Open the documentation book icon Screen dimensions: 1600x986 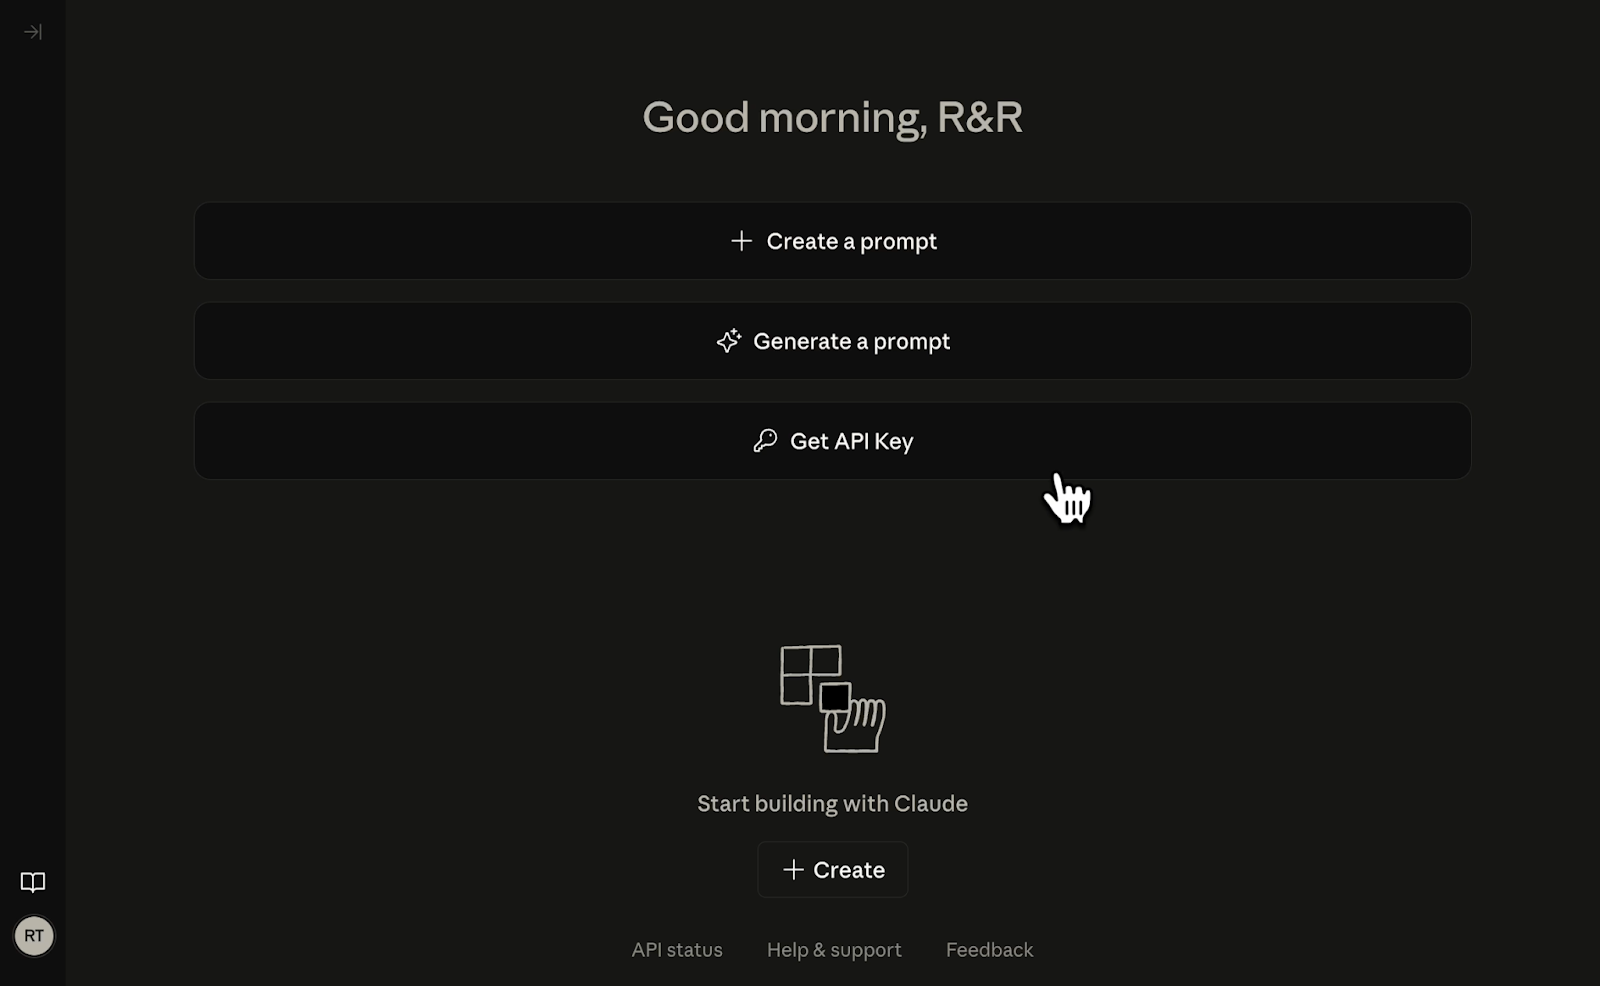tap(33, 881)
